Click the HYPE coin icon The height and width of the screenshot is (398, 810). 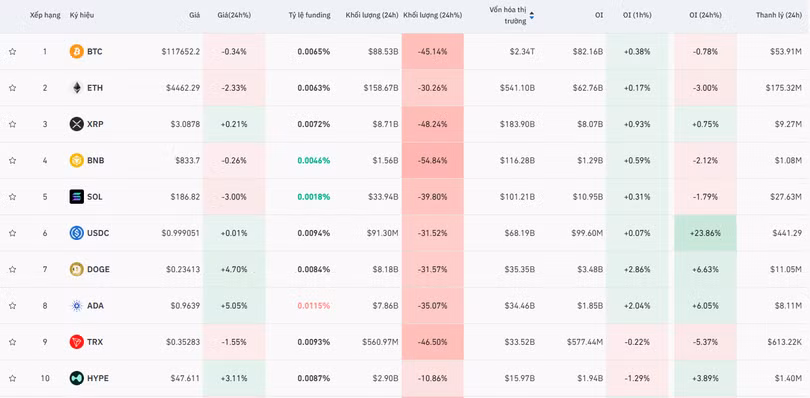pyautogui.click(x=76, y=378)
